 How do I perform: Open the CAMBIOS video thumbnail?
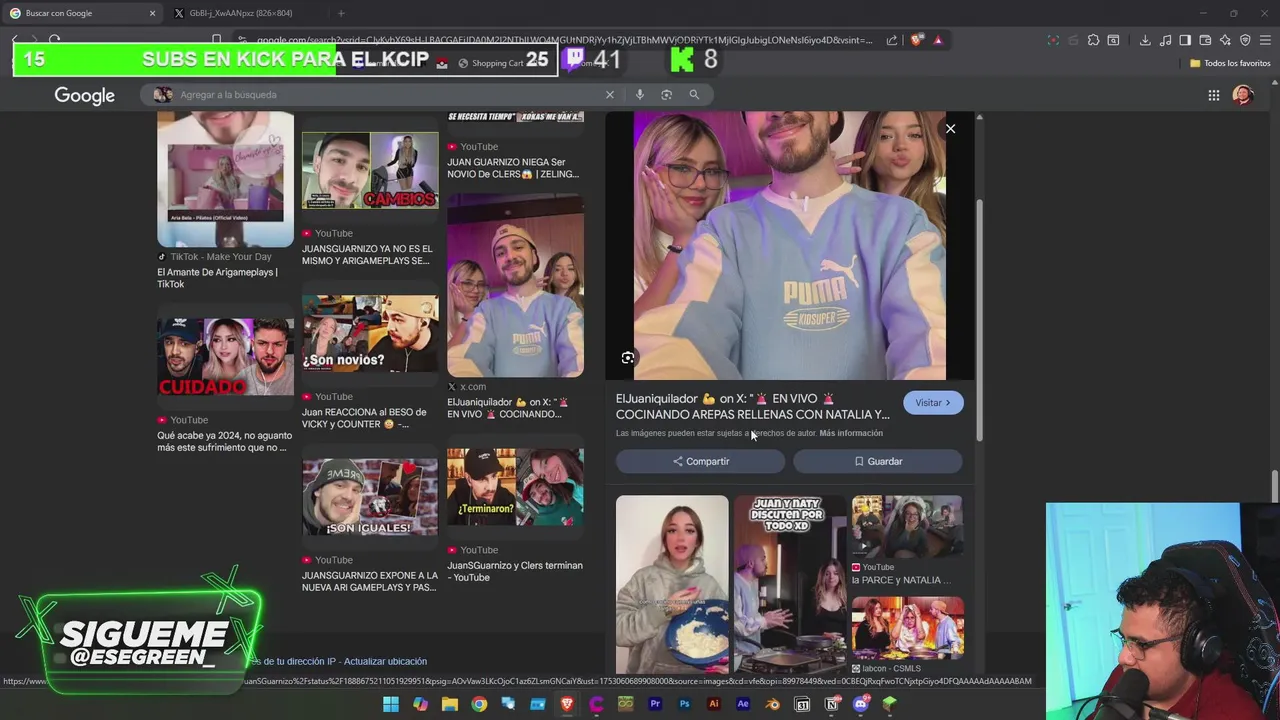(370, 170)
